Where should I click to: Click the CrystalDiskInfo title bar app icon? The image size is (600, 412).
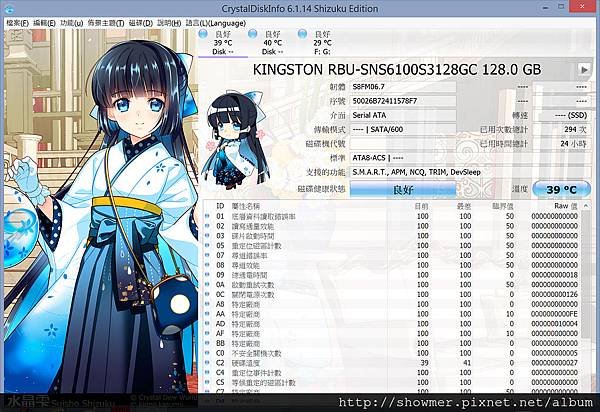(x=8, y=8)
